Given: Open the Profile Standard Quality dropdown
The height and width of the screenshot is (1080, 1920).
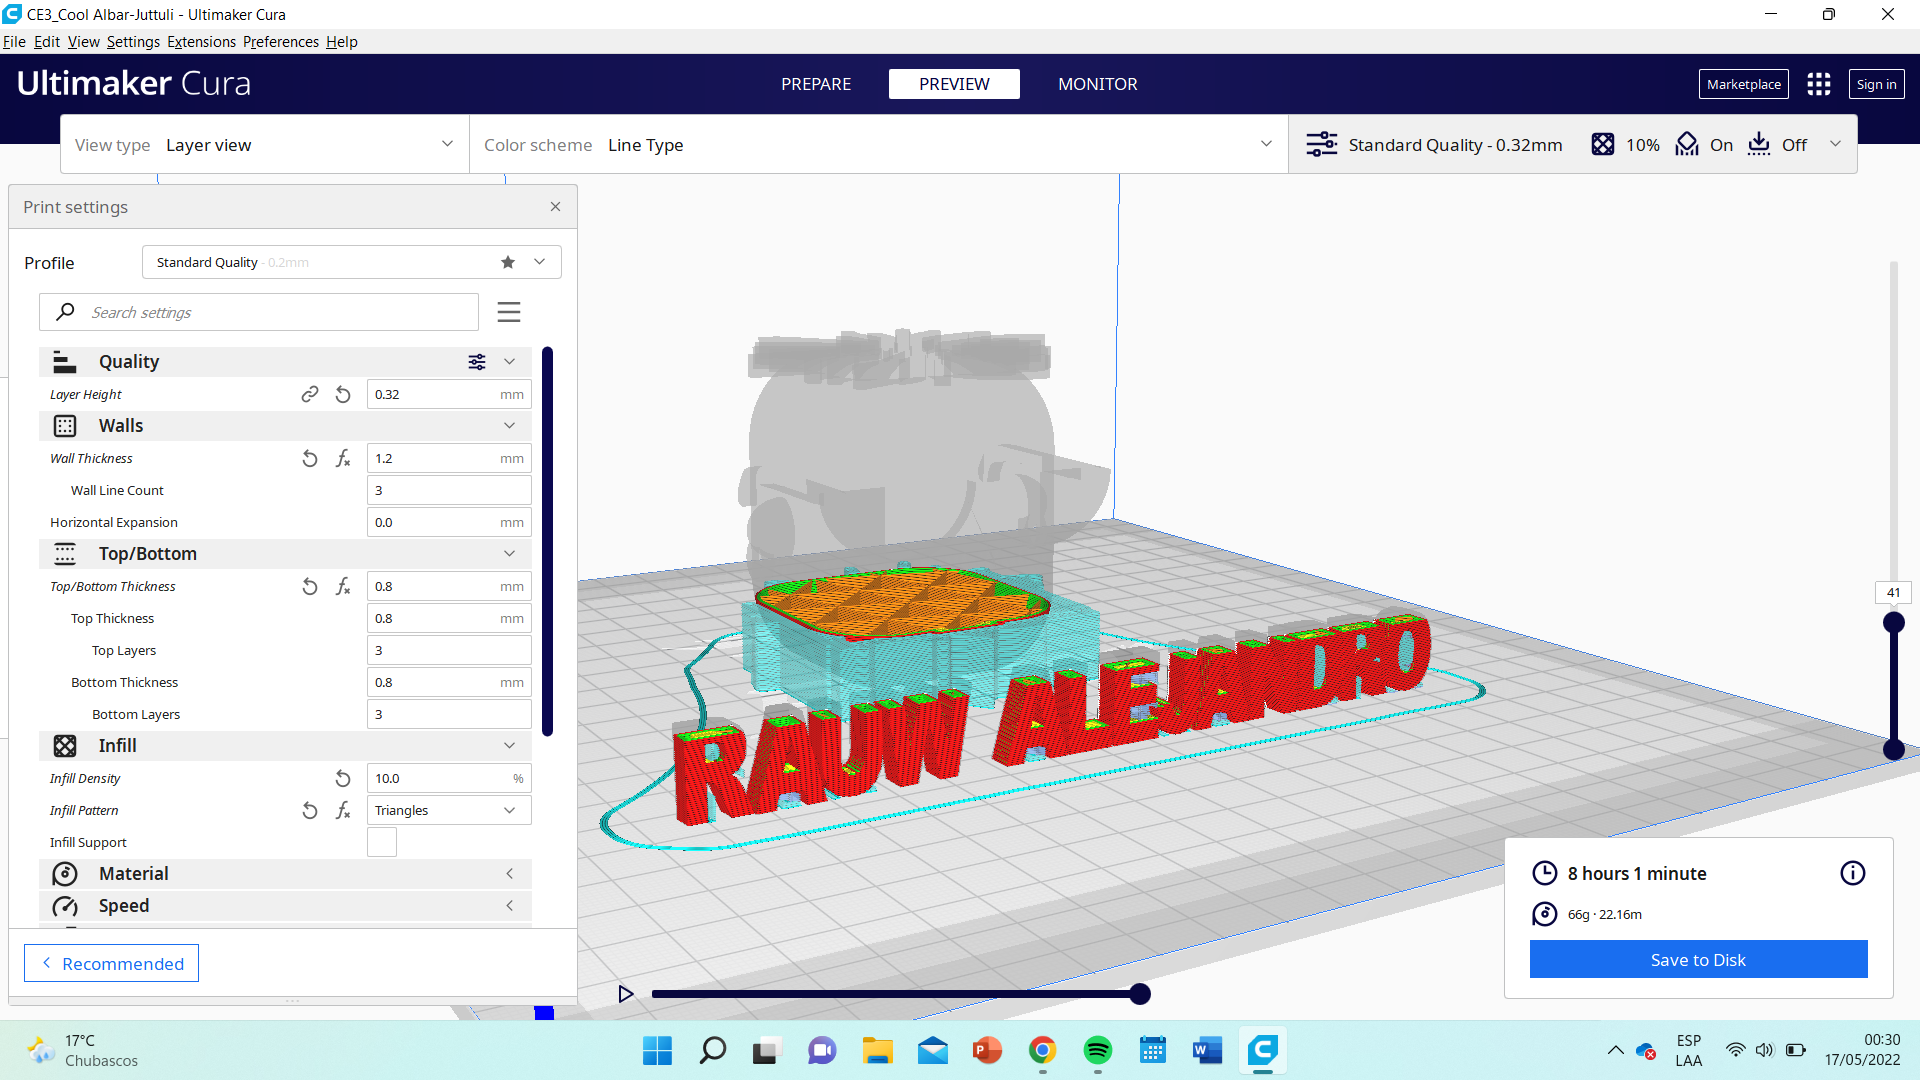Looking at the screenshot, I should coord(351,262).
